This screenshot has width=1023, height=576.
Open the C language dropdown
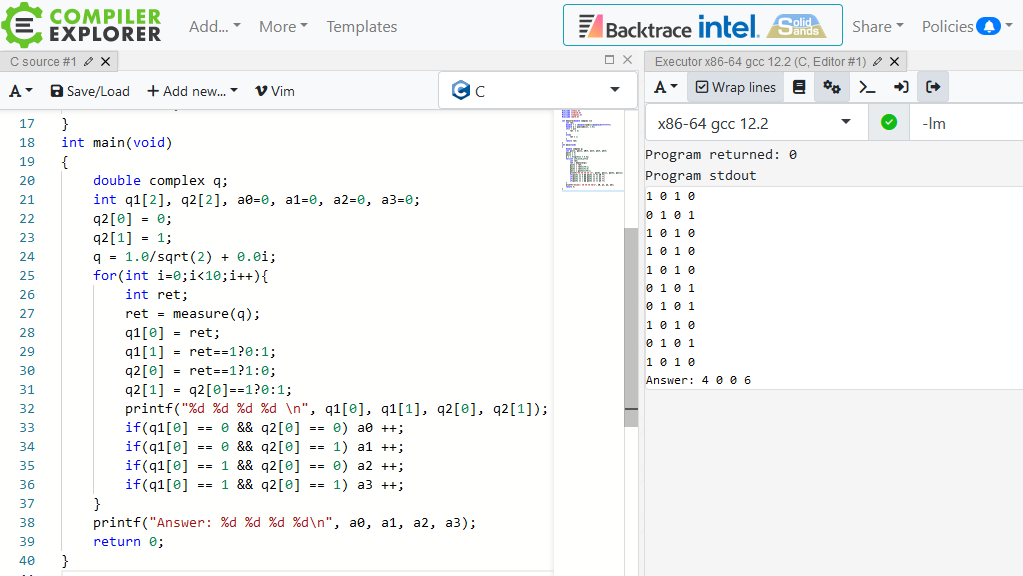(x=537, y=91)
